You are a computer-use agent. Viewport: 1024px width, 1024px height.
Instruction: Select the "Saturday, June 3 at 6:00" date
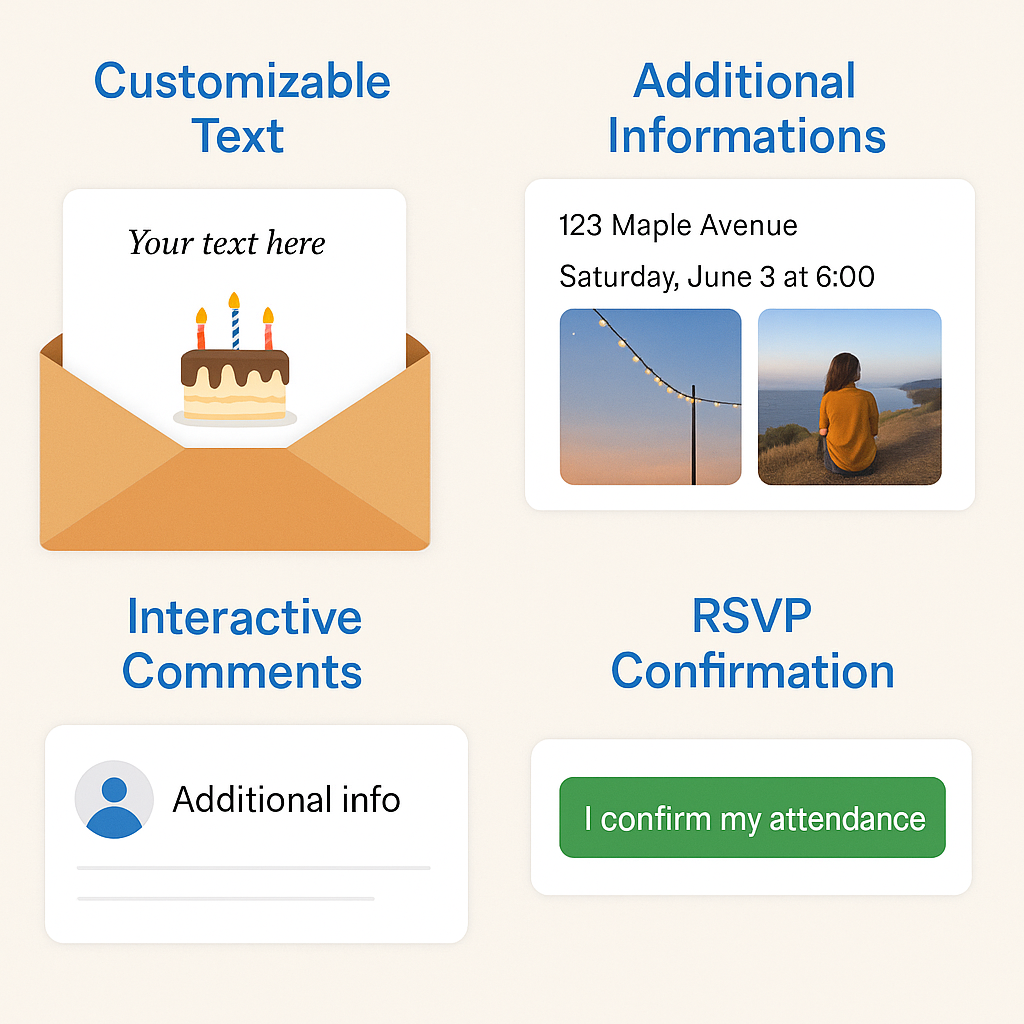716,276
